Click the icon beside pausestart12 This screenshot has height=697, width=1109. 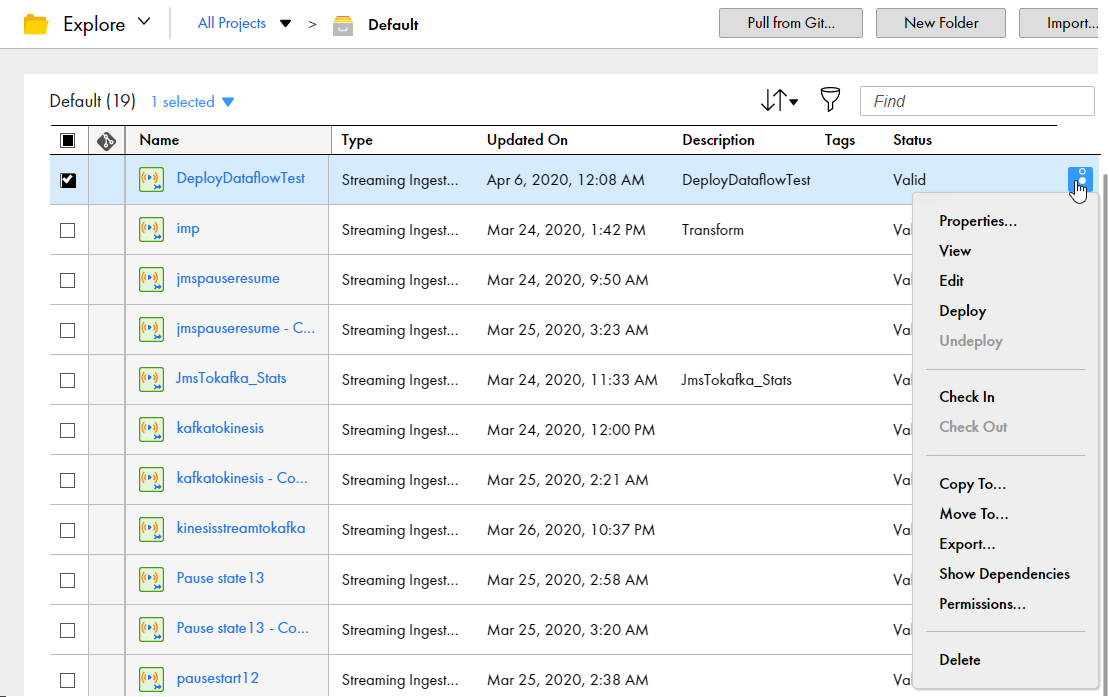(151, 679)
